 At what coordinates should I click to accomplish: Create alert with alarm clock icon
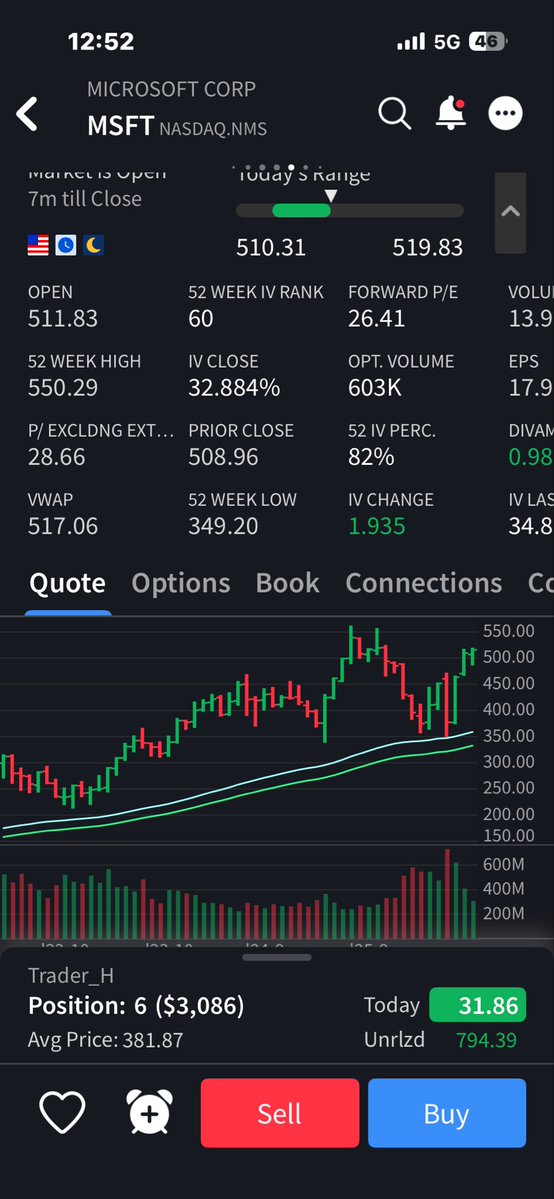click(149, 1112)
